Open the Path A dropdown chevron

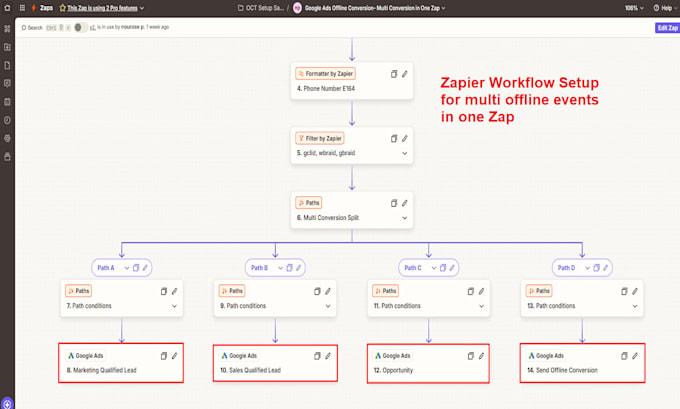pyautogui.click(x=127, y=268)
